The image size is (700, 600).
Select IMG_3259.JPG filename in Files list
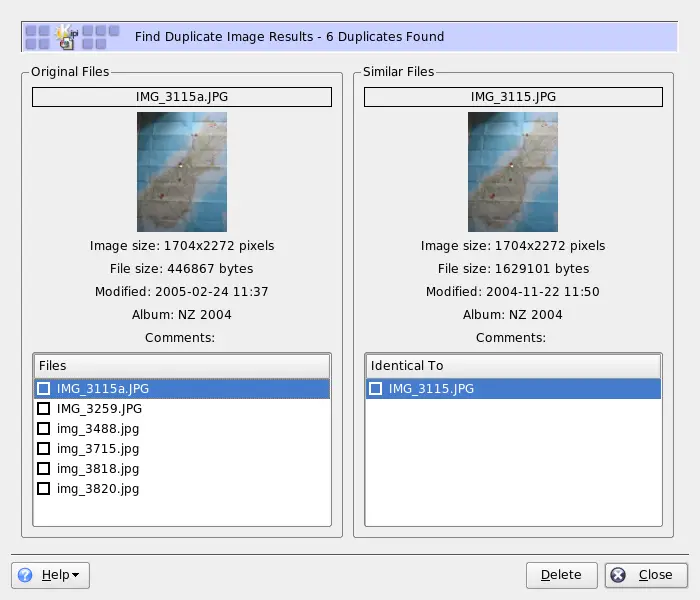point(99,408)
